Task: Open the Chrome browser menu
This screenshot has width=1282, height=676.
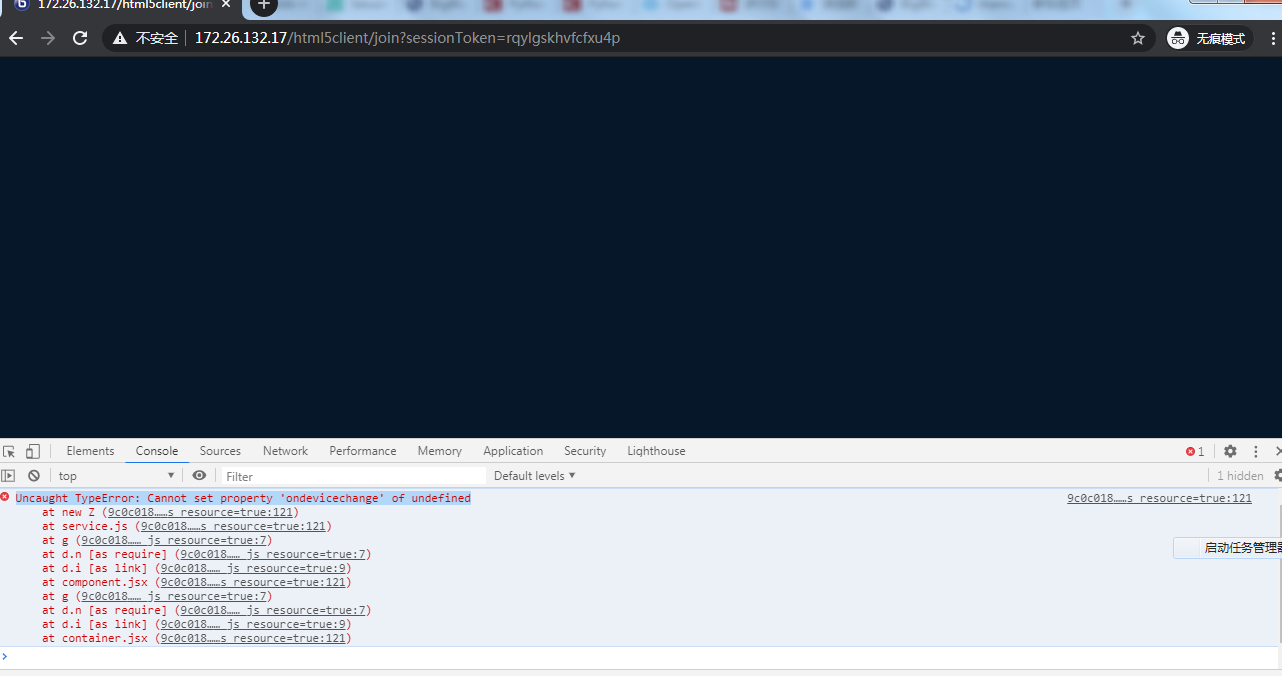Action: tap(1272, 38)
